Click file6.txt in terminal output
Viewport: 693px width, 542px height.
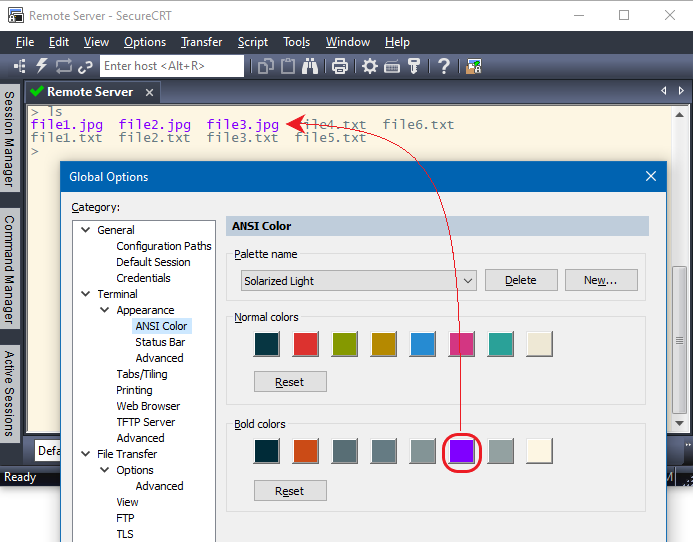pyautogui.click(x=419, y=125)
